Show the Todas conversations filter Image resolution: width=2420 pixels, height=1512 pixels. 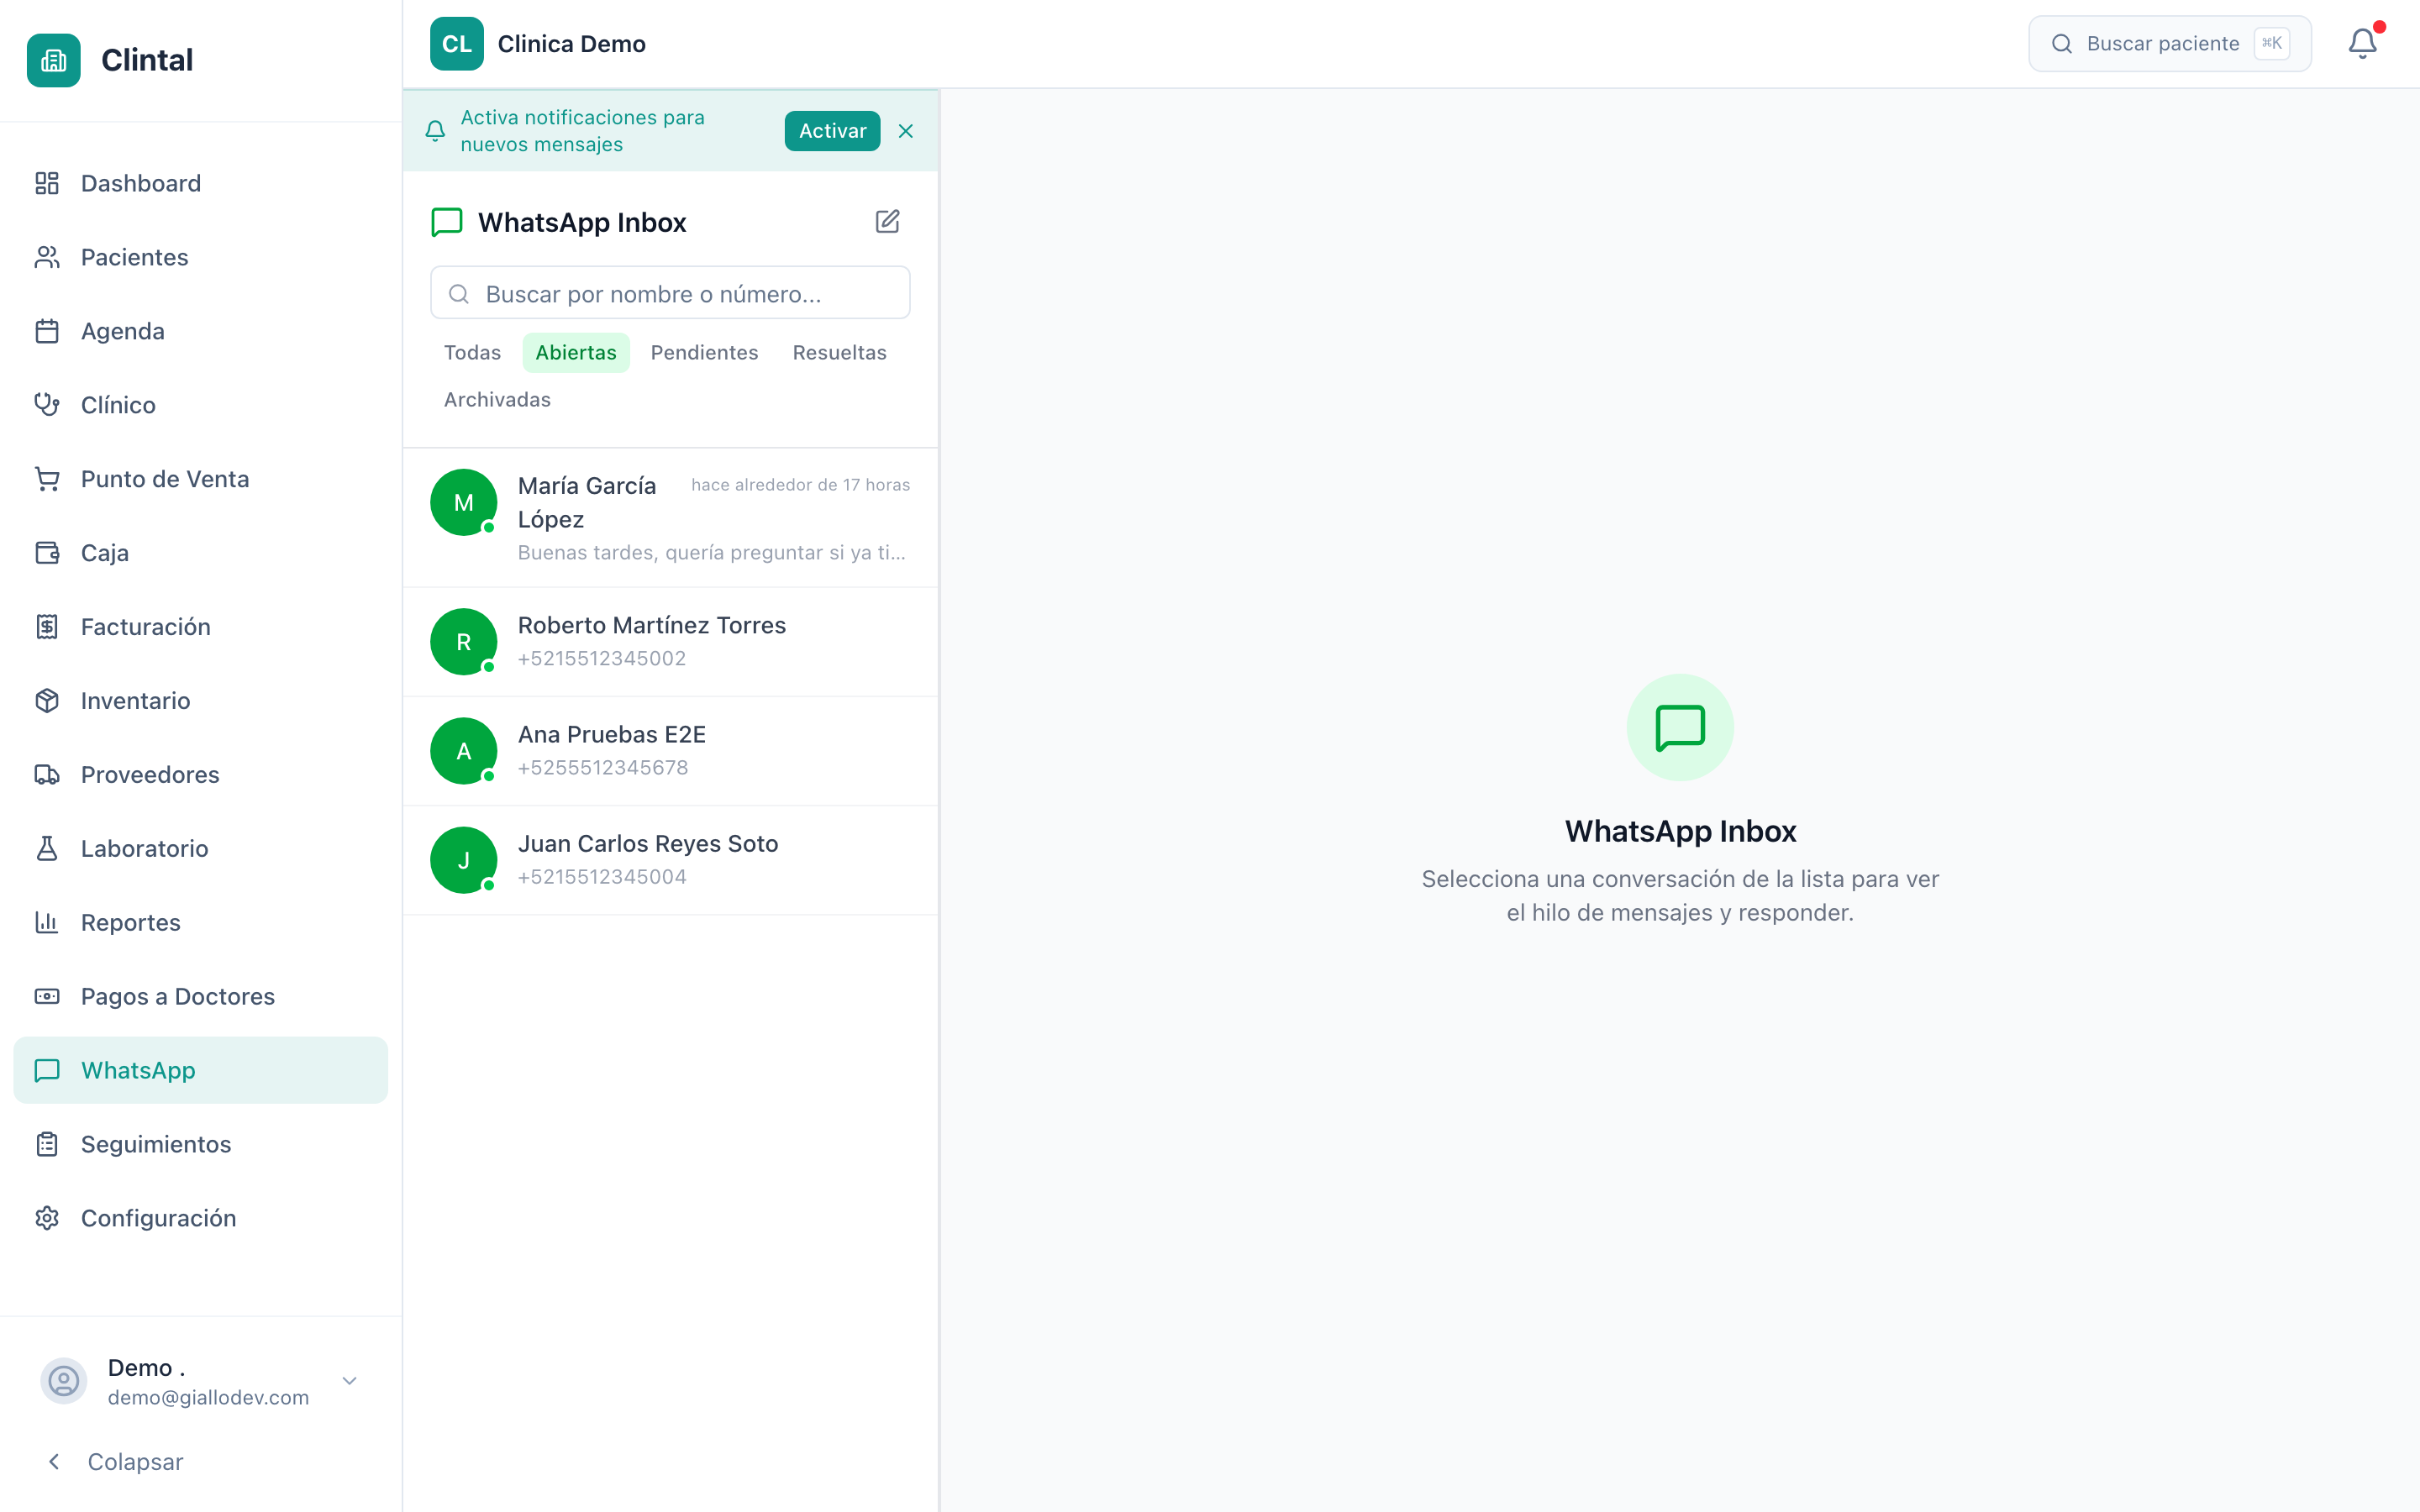(x=472, y=353)
